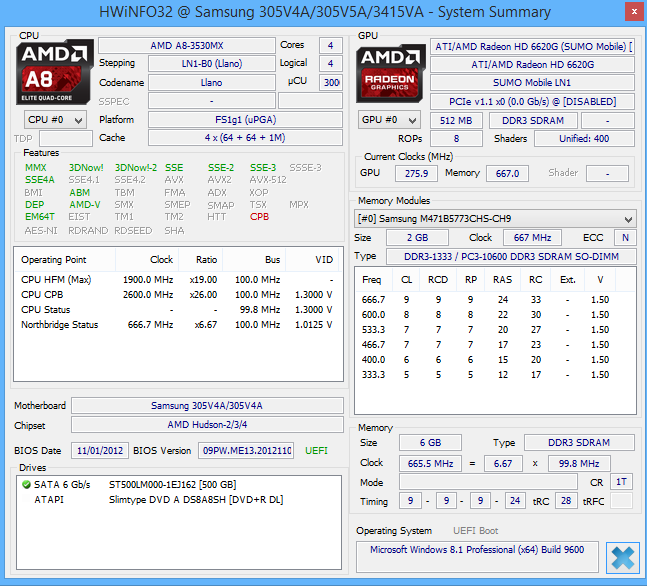Click the cache field 4 x (64 + 64 + 1M)
This screenshot has height=586, width=647.
coord(245,138)
